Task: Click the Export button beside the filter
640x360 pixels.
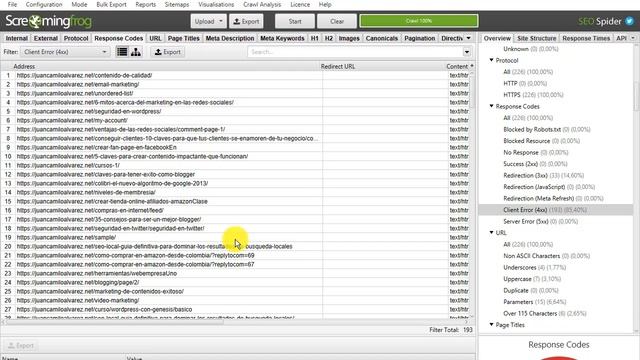Action: tap(168, 52)
